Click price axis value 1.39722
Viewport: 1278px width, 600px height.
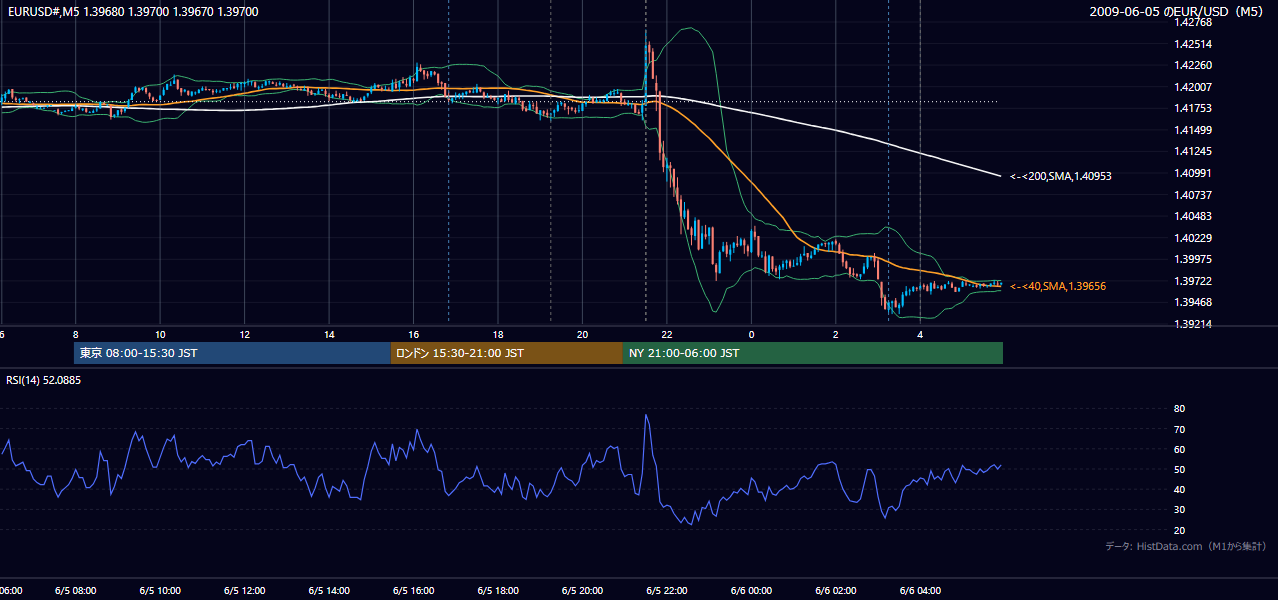click(x=1193, y=281)
